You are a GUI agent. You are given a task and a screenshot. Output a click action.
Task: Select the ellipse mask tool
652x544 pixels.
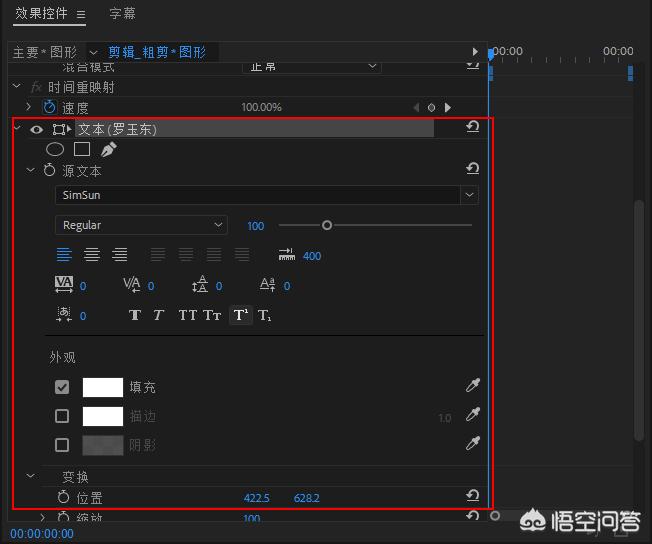point(55,149)
